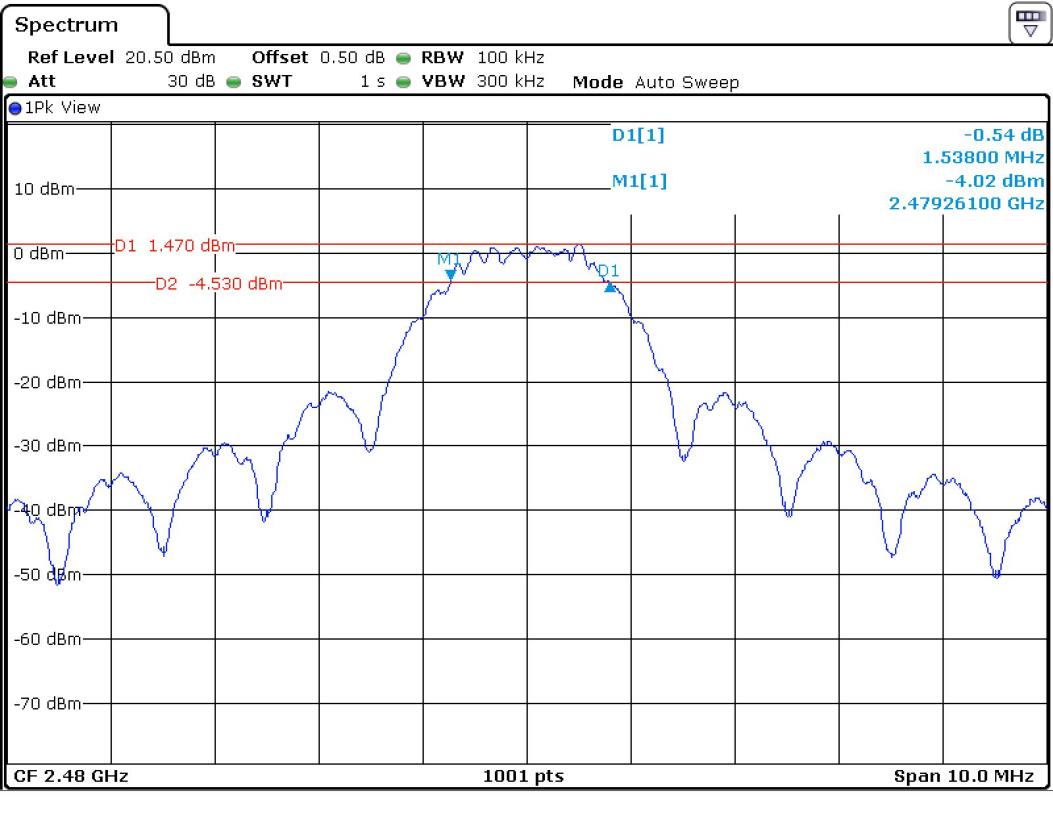Screen dimensions: 1053x820
Task: Click the D1 delta marker triangle on trace
Action: (x=610, y=287)
